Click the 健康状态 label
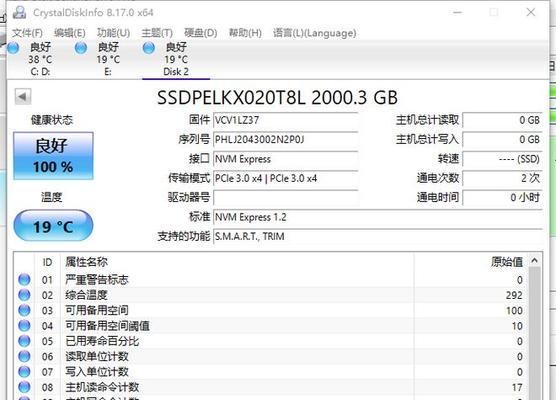Viewport: 556px width, 400px height. 51,120
